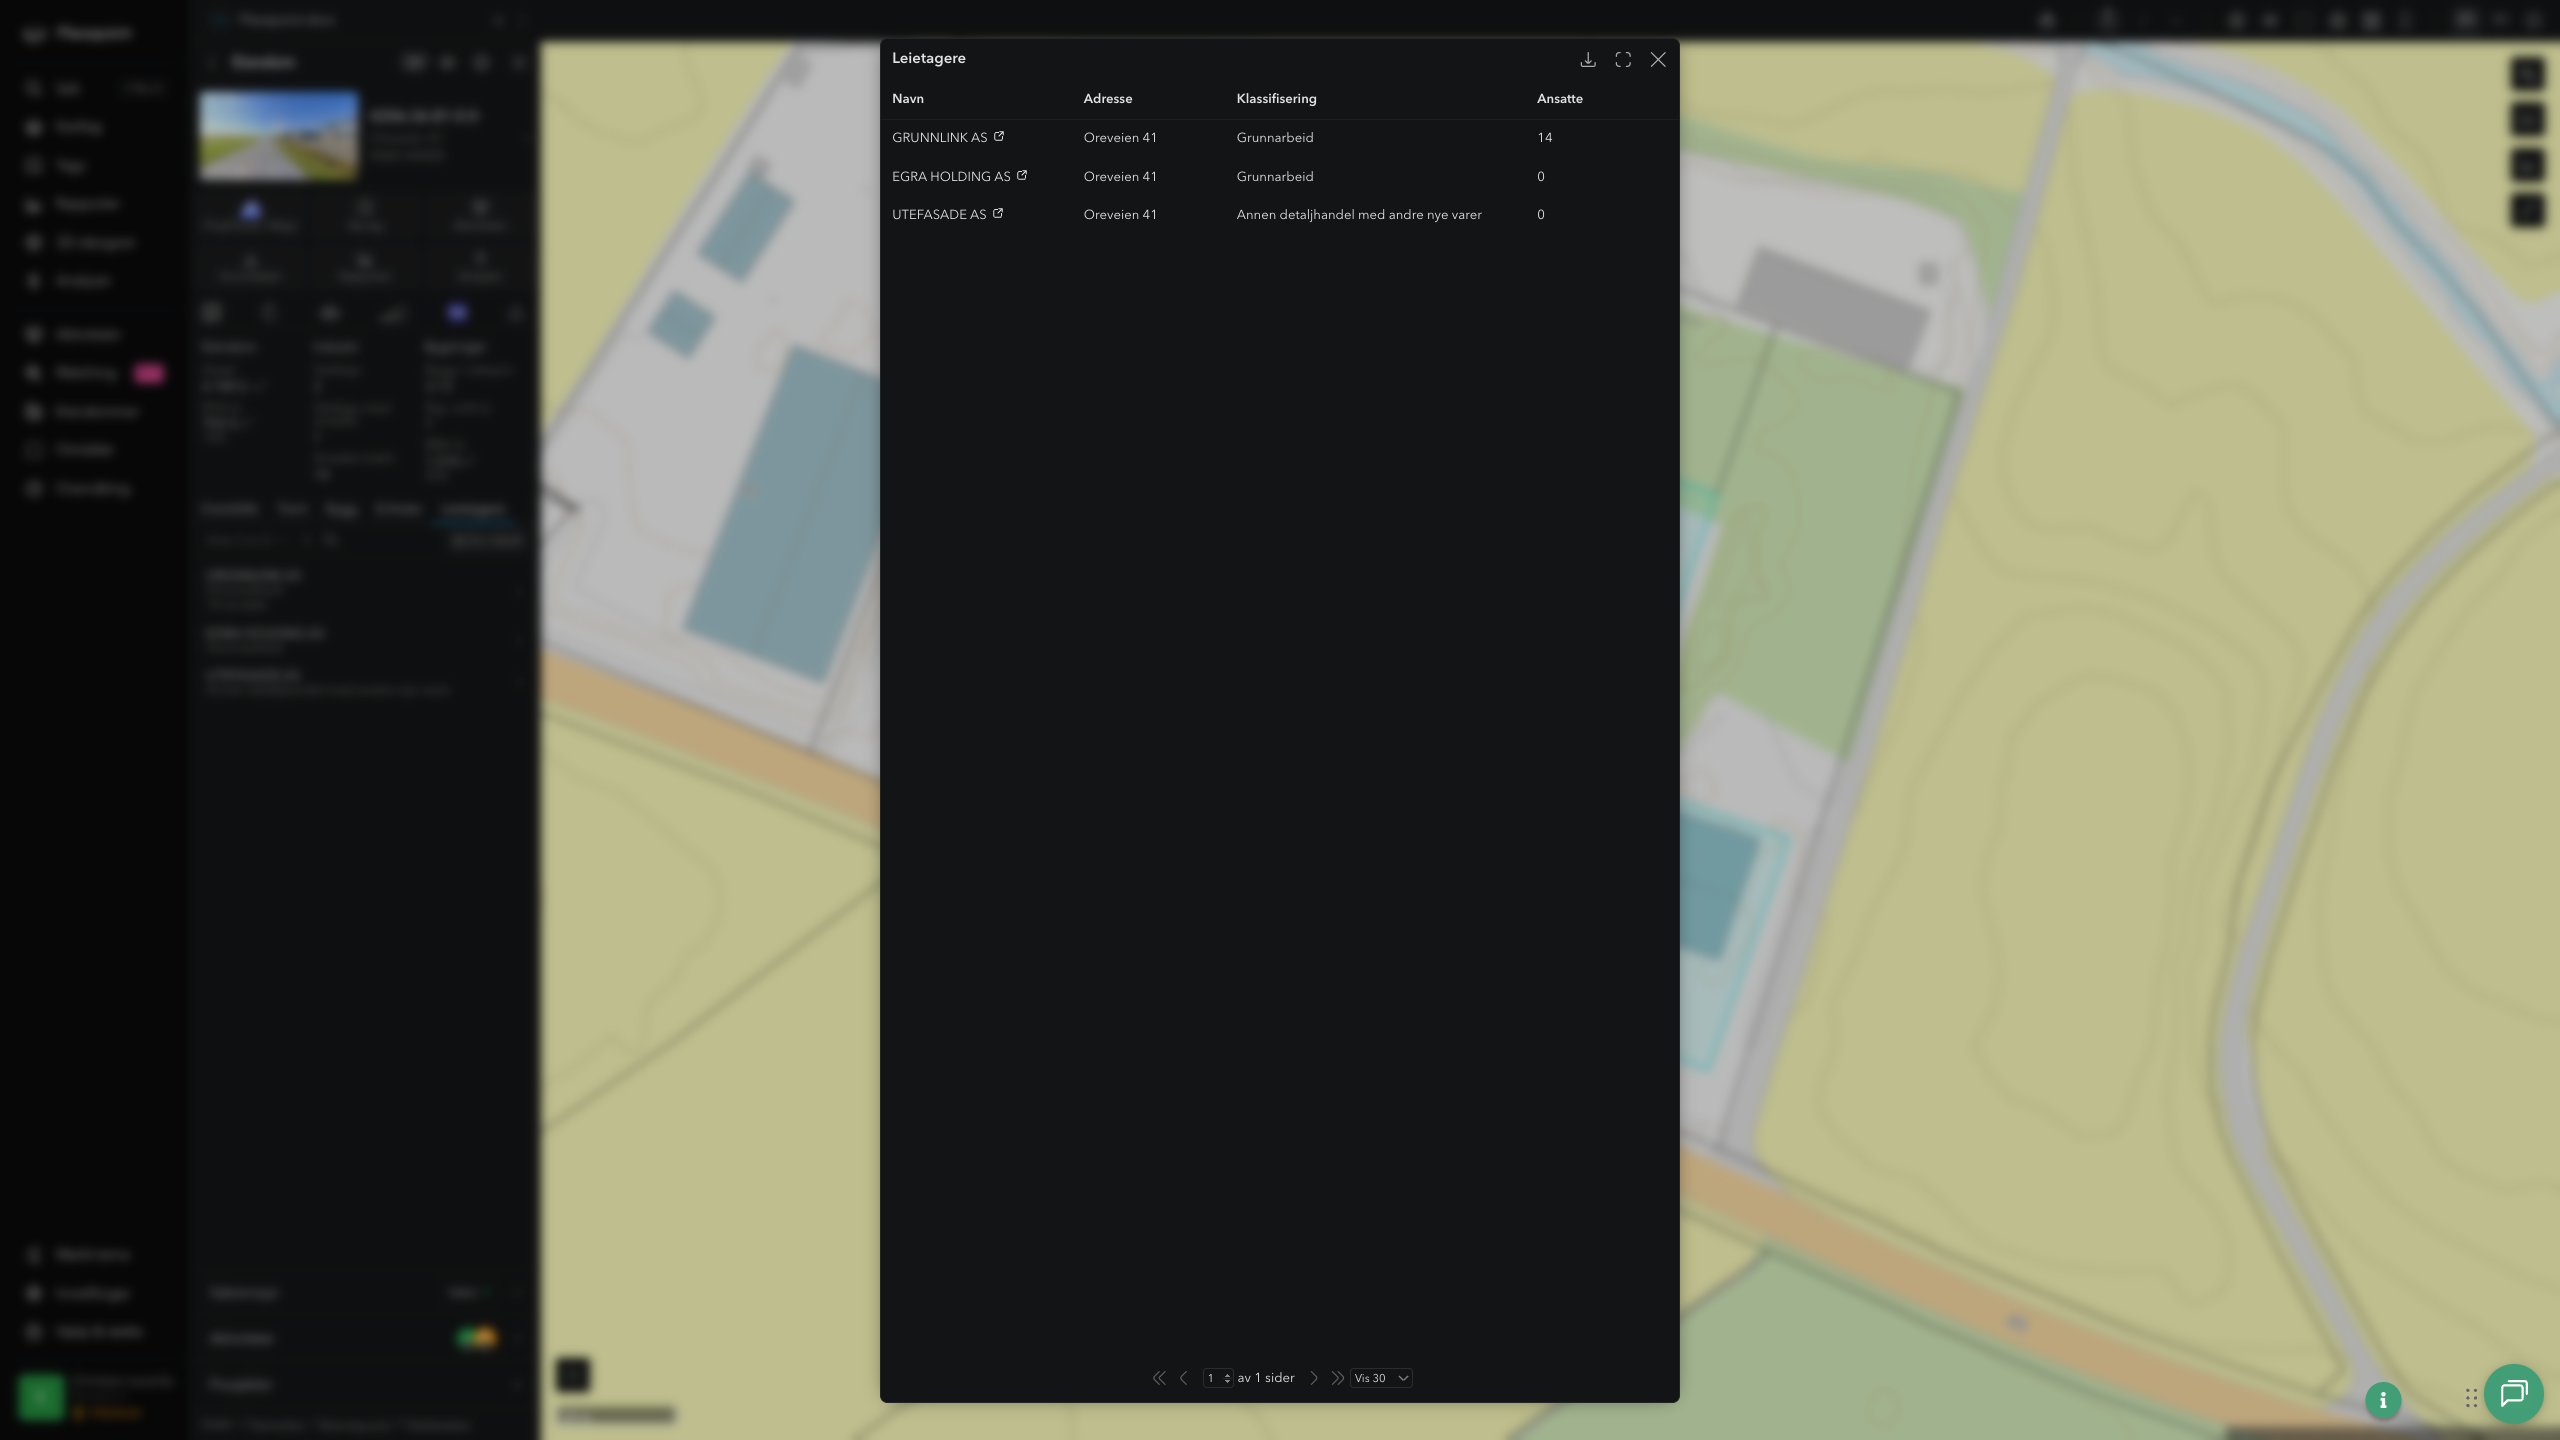Screen dimensions: 2560x1440
Task: Open the UTEFASADE AS tenant name
Action: (939, 215)
